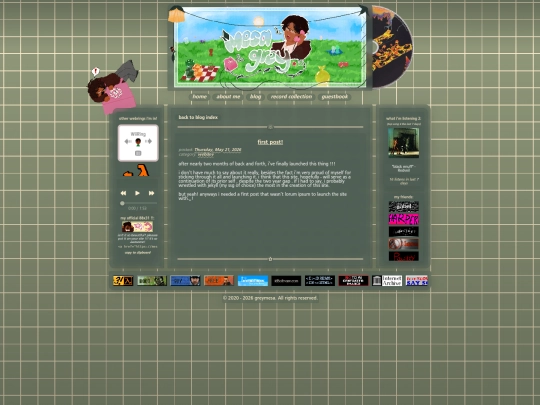Viewport: 540px width, 405px height.
Task: Skip forward in the music player
Action: [x=152, y=193]
